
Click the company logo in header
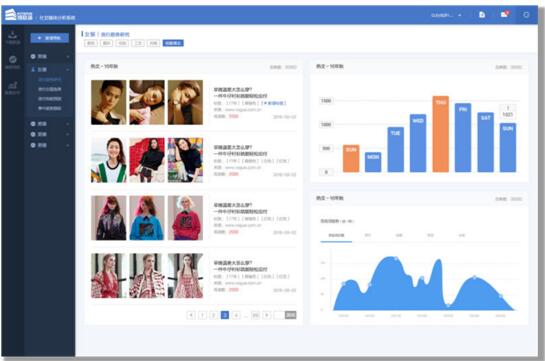[19, 15]
